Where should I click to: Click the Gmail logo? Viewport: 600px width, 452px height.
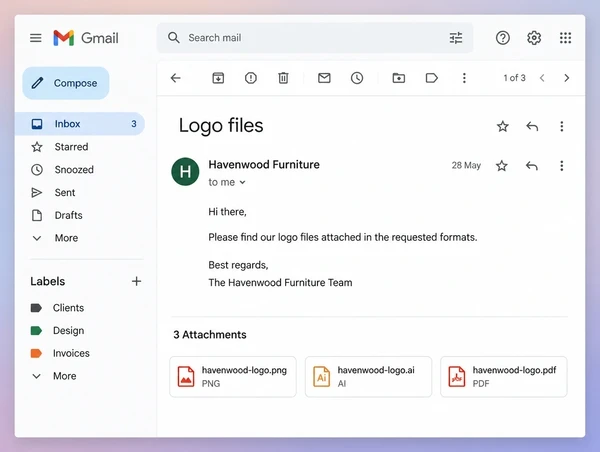(86, 38)
